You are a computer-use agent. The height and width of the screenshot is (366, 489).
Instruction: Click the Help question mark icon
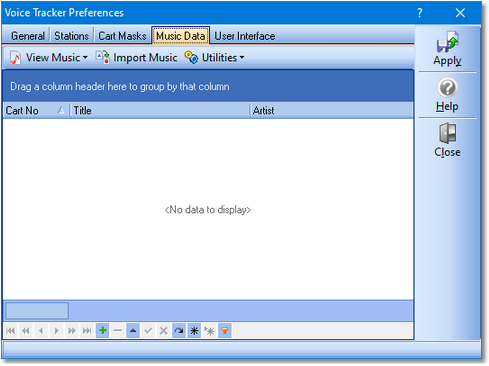(448, 88)
